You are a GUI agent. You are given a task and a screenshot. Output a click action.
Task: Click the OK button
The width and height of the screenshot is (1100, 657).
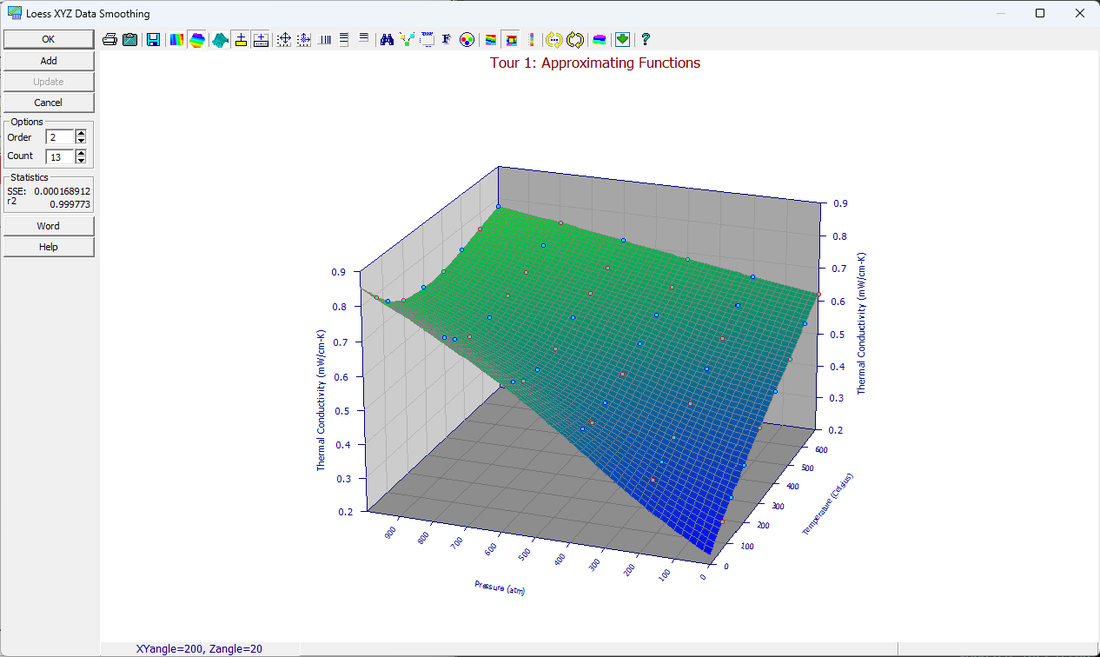pos(48,39)
